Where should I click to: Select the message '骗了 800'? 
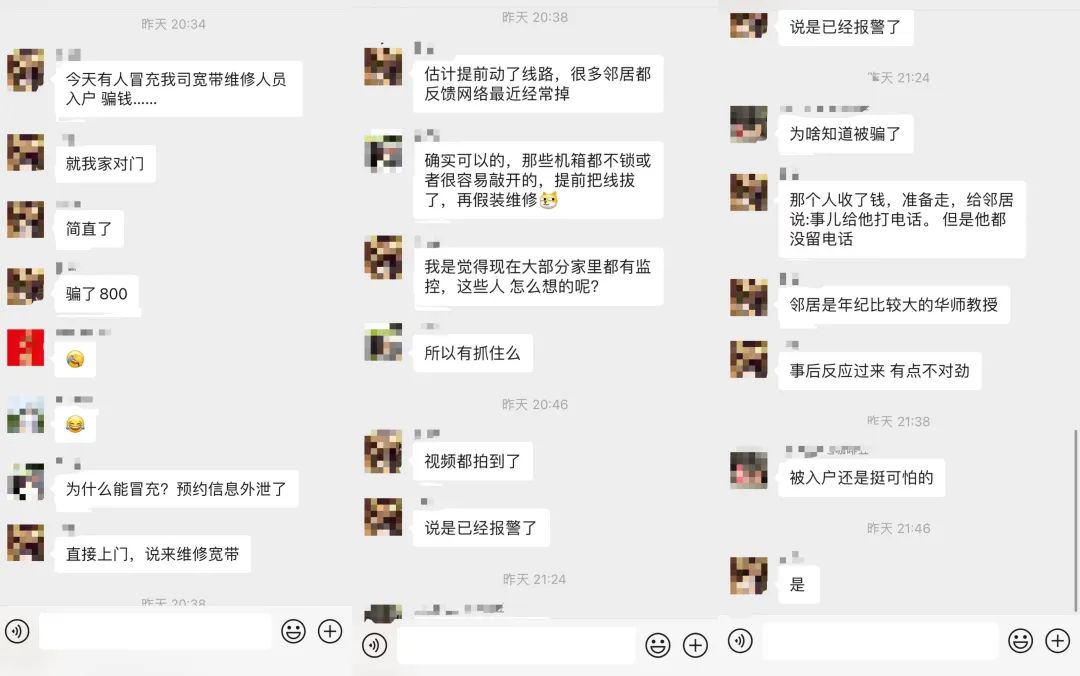click(x=97, y=294)
